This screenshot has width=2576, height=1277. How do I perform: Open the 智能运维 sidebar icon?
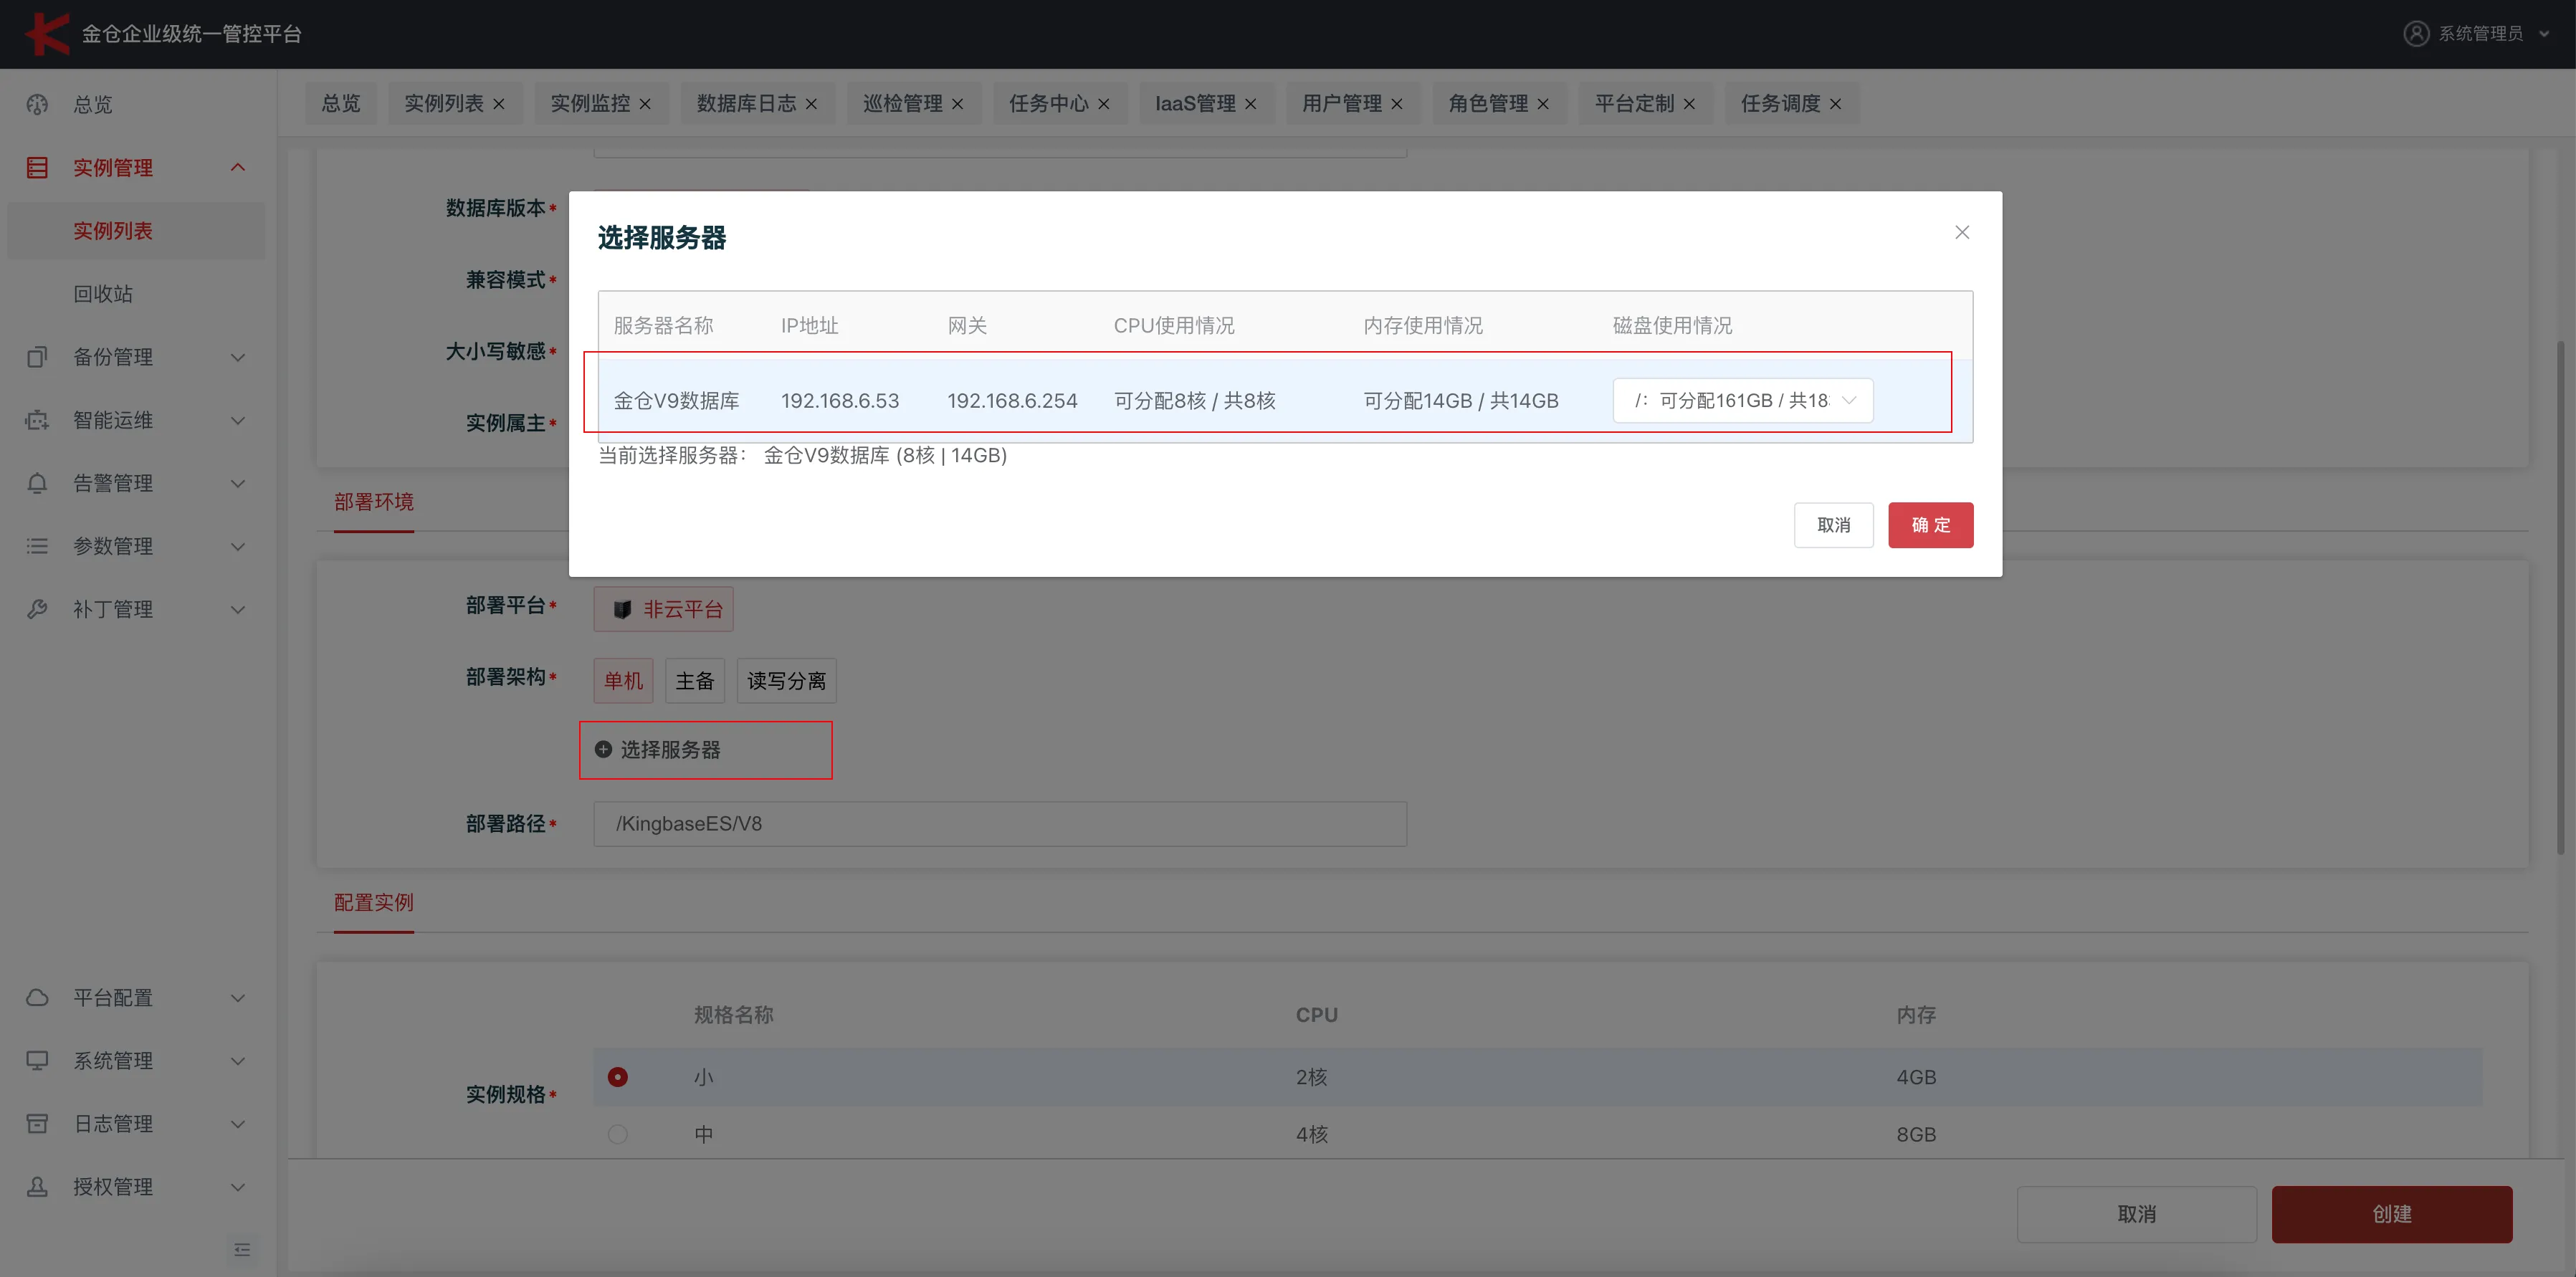(x=37, y=420)
